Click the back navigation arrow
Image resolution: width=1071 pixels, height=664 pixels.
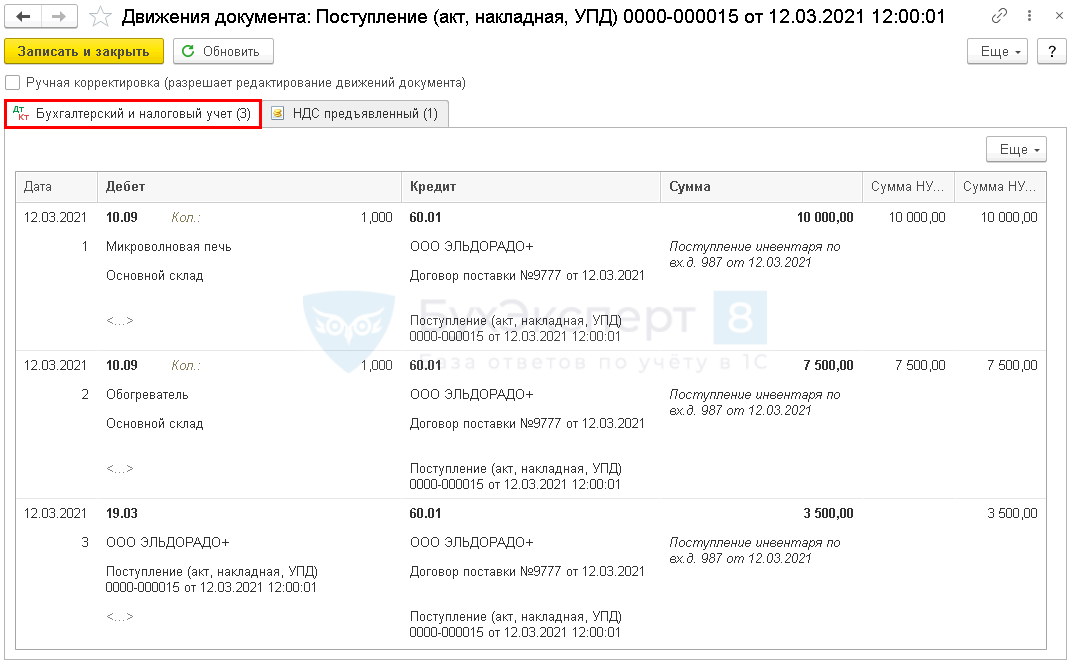point(25,17)
